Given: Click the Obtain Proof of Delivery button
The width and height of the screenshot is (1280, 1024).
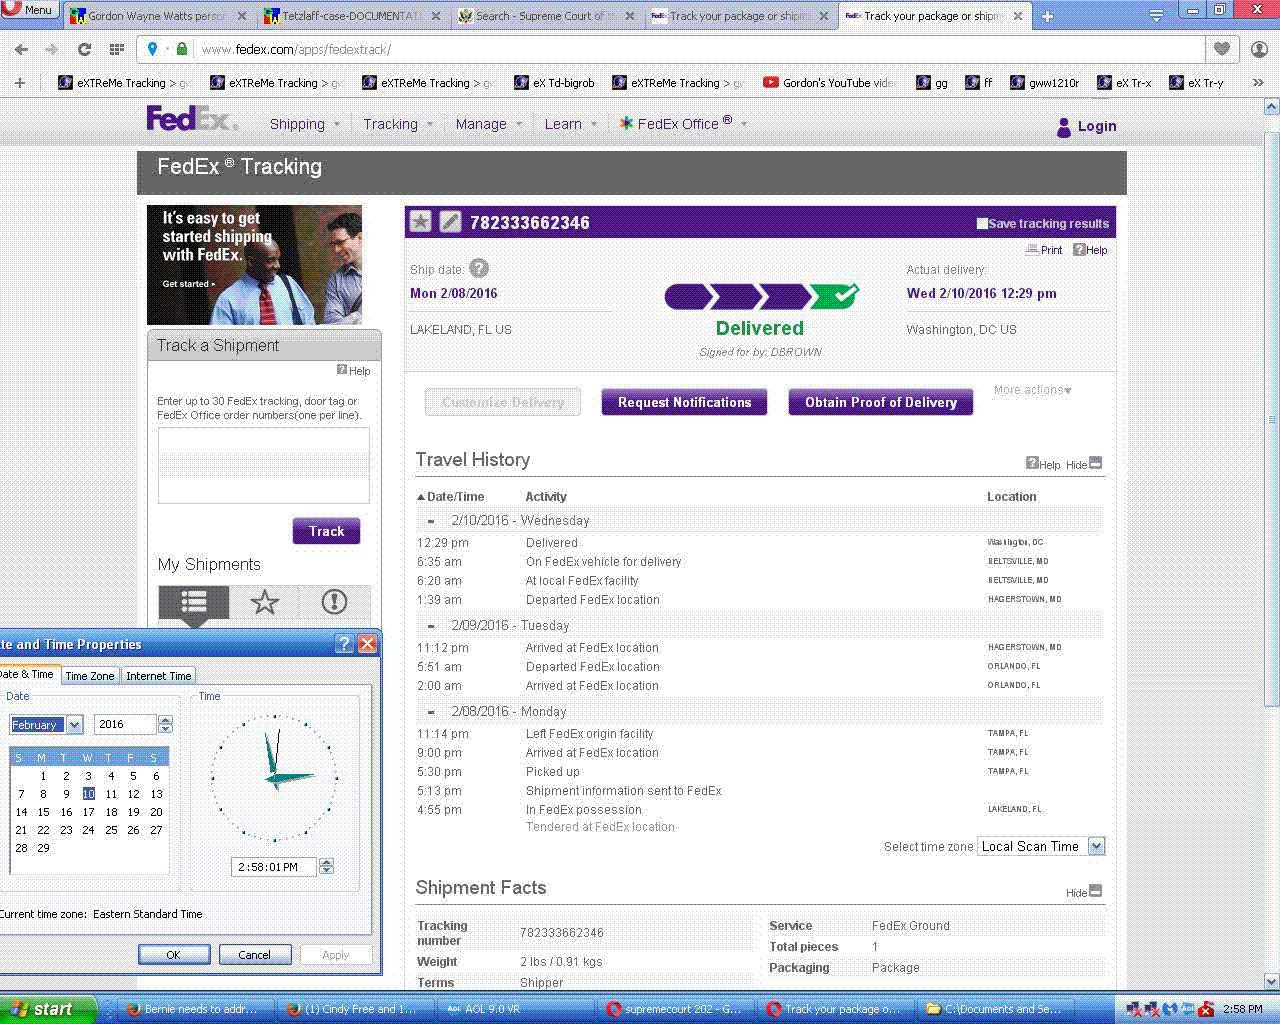Looking at the screenshot, I should point(880,402).
